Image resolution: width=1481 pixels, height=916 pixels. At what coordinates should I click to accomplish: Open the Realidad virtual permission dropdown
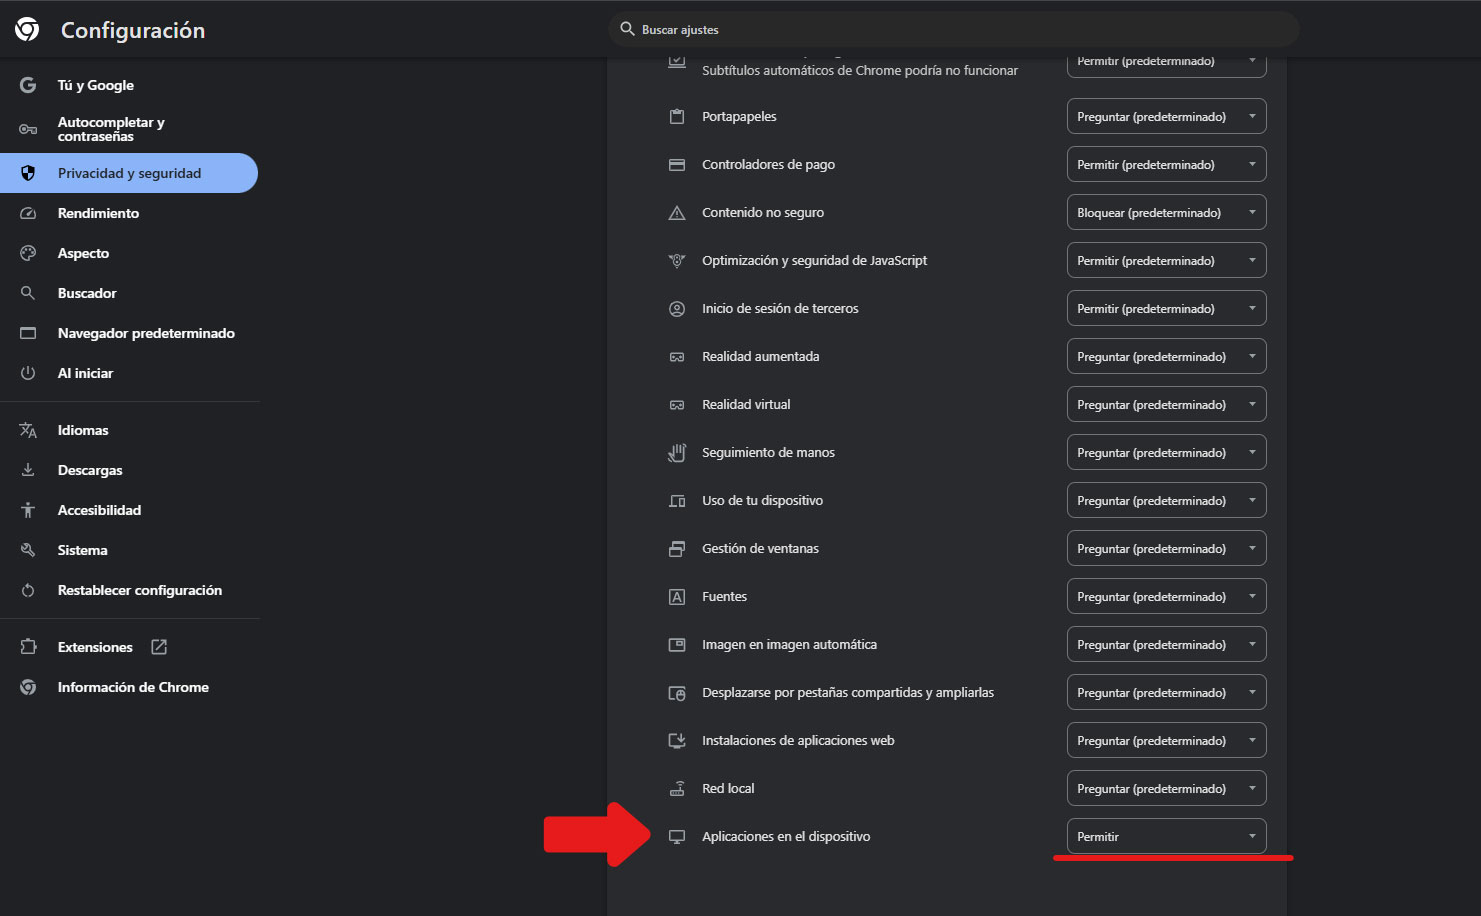point(1167,405)
